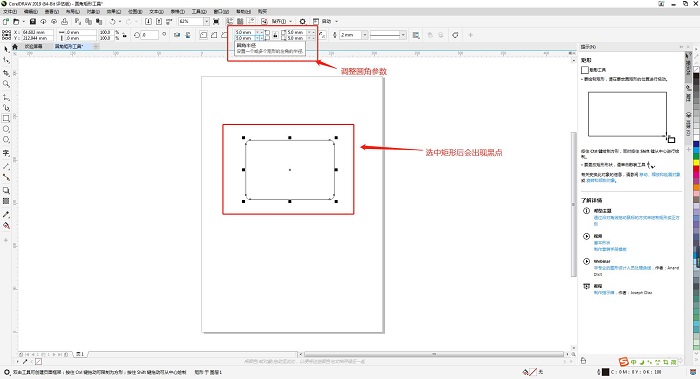The width and height of the screenshot is (700, 379).
Task: Select the Pick tool in the toolbox
Action: (x=6, y=49)
